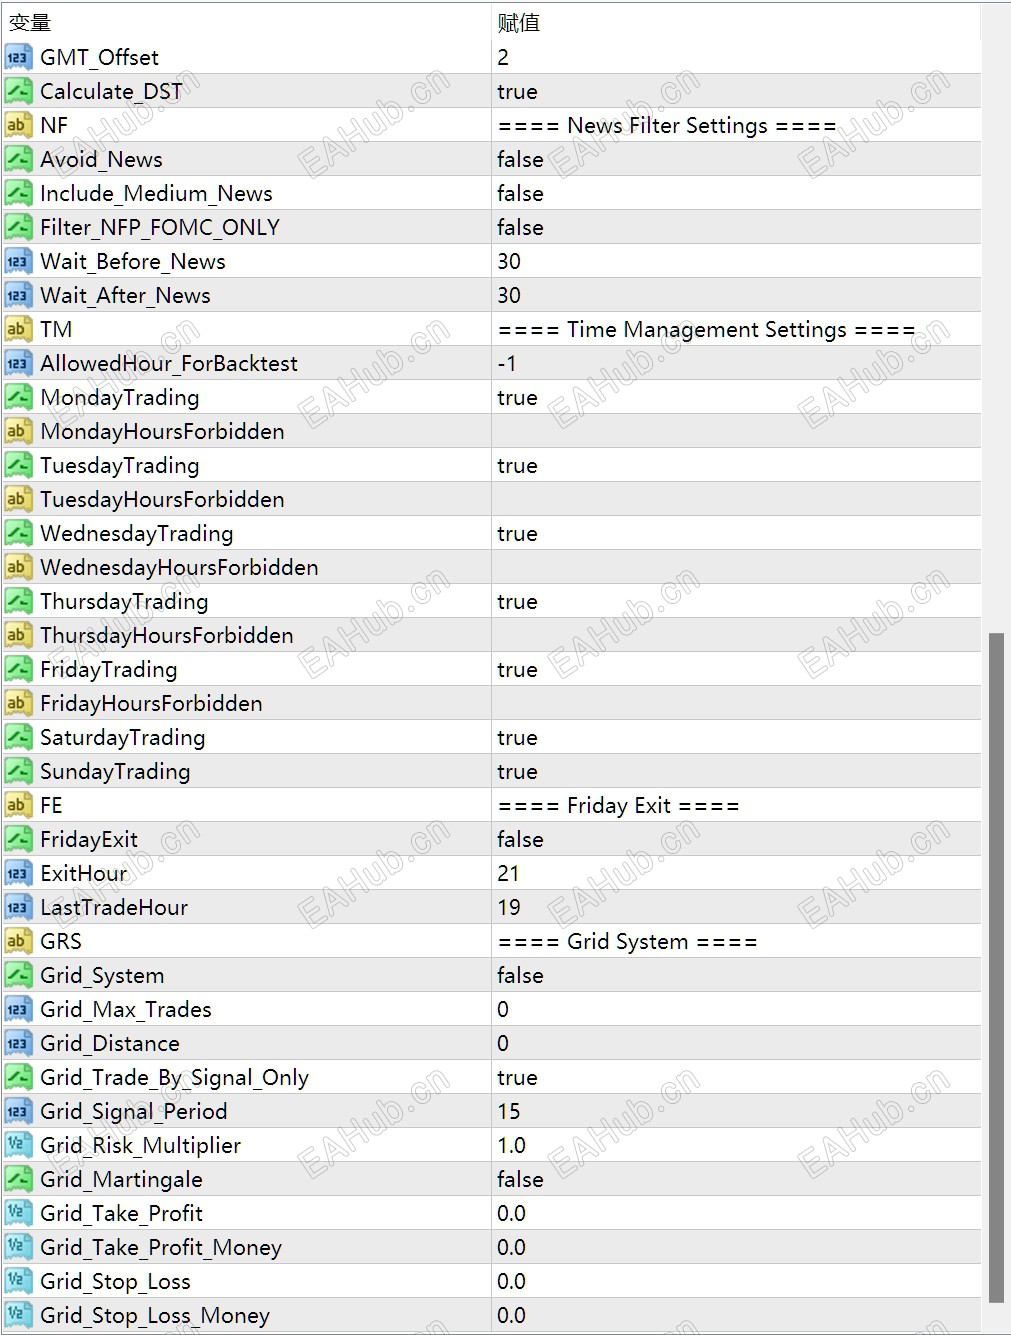Image resolution: width=1011 pixels, height=1335 pixels.
Task: Click the bool icon beside MondayTrading
Action: [x=18, y=397]
